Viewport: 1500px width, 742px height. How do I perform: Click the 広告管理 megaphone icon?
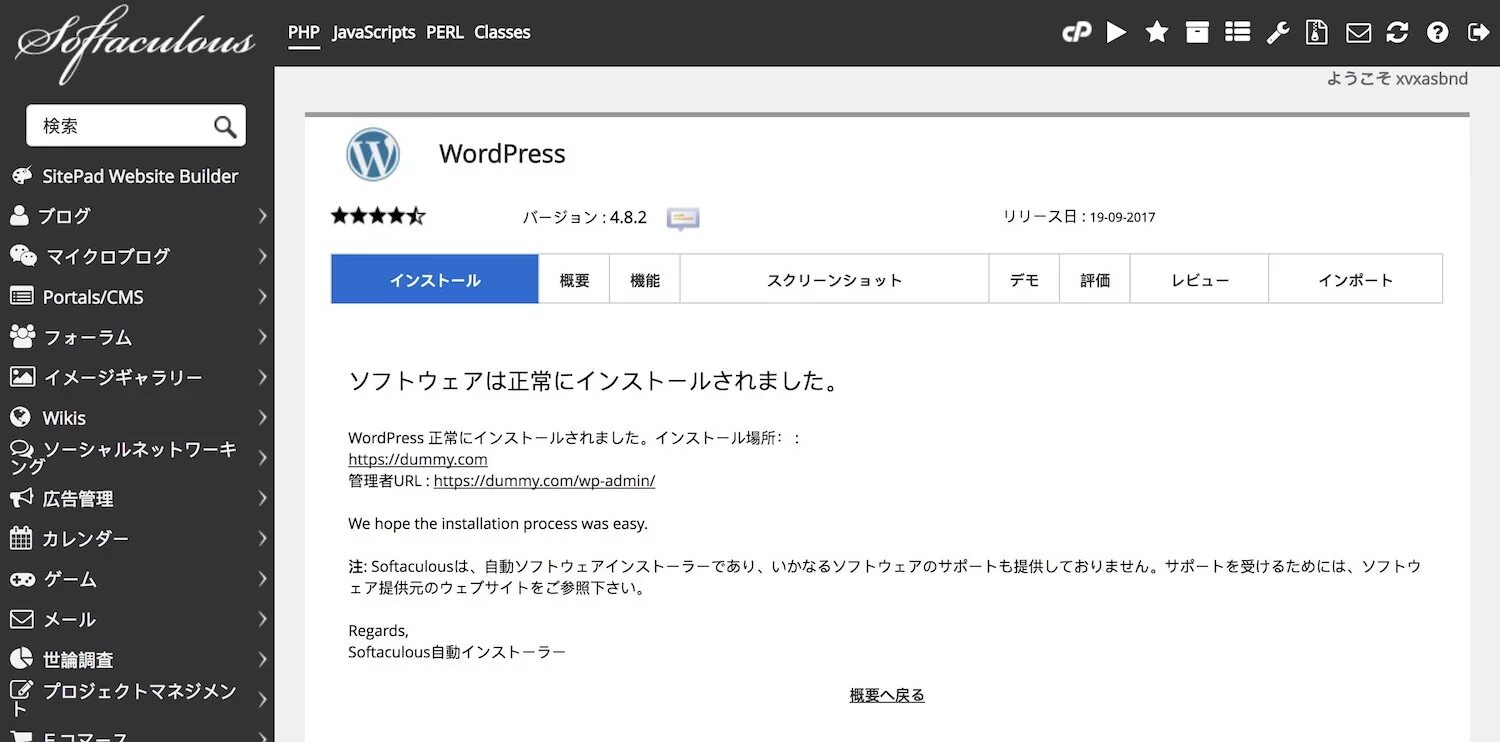(x=22, y=498)
